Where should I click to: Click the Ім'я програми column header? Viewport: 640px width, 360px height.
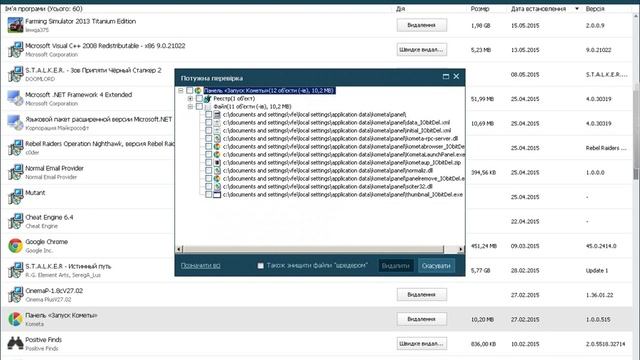click(44, 9)
